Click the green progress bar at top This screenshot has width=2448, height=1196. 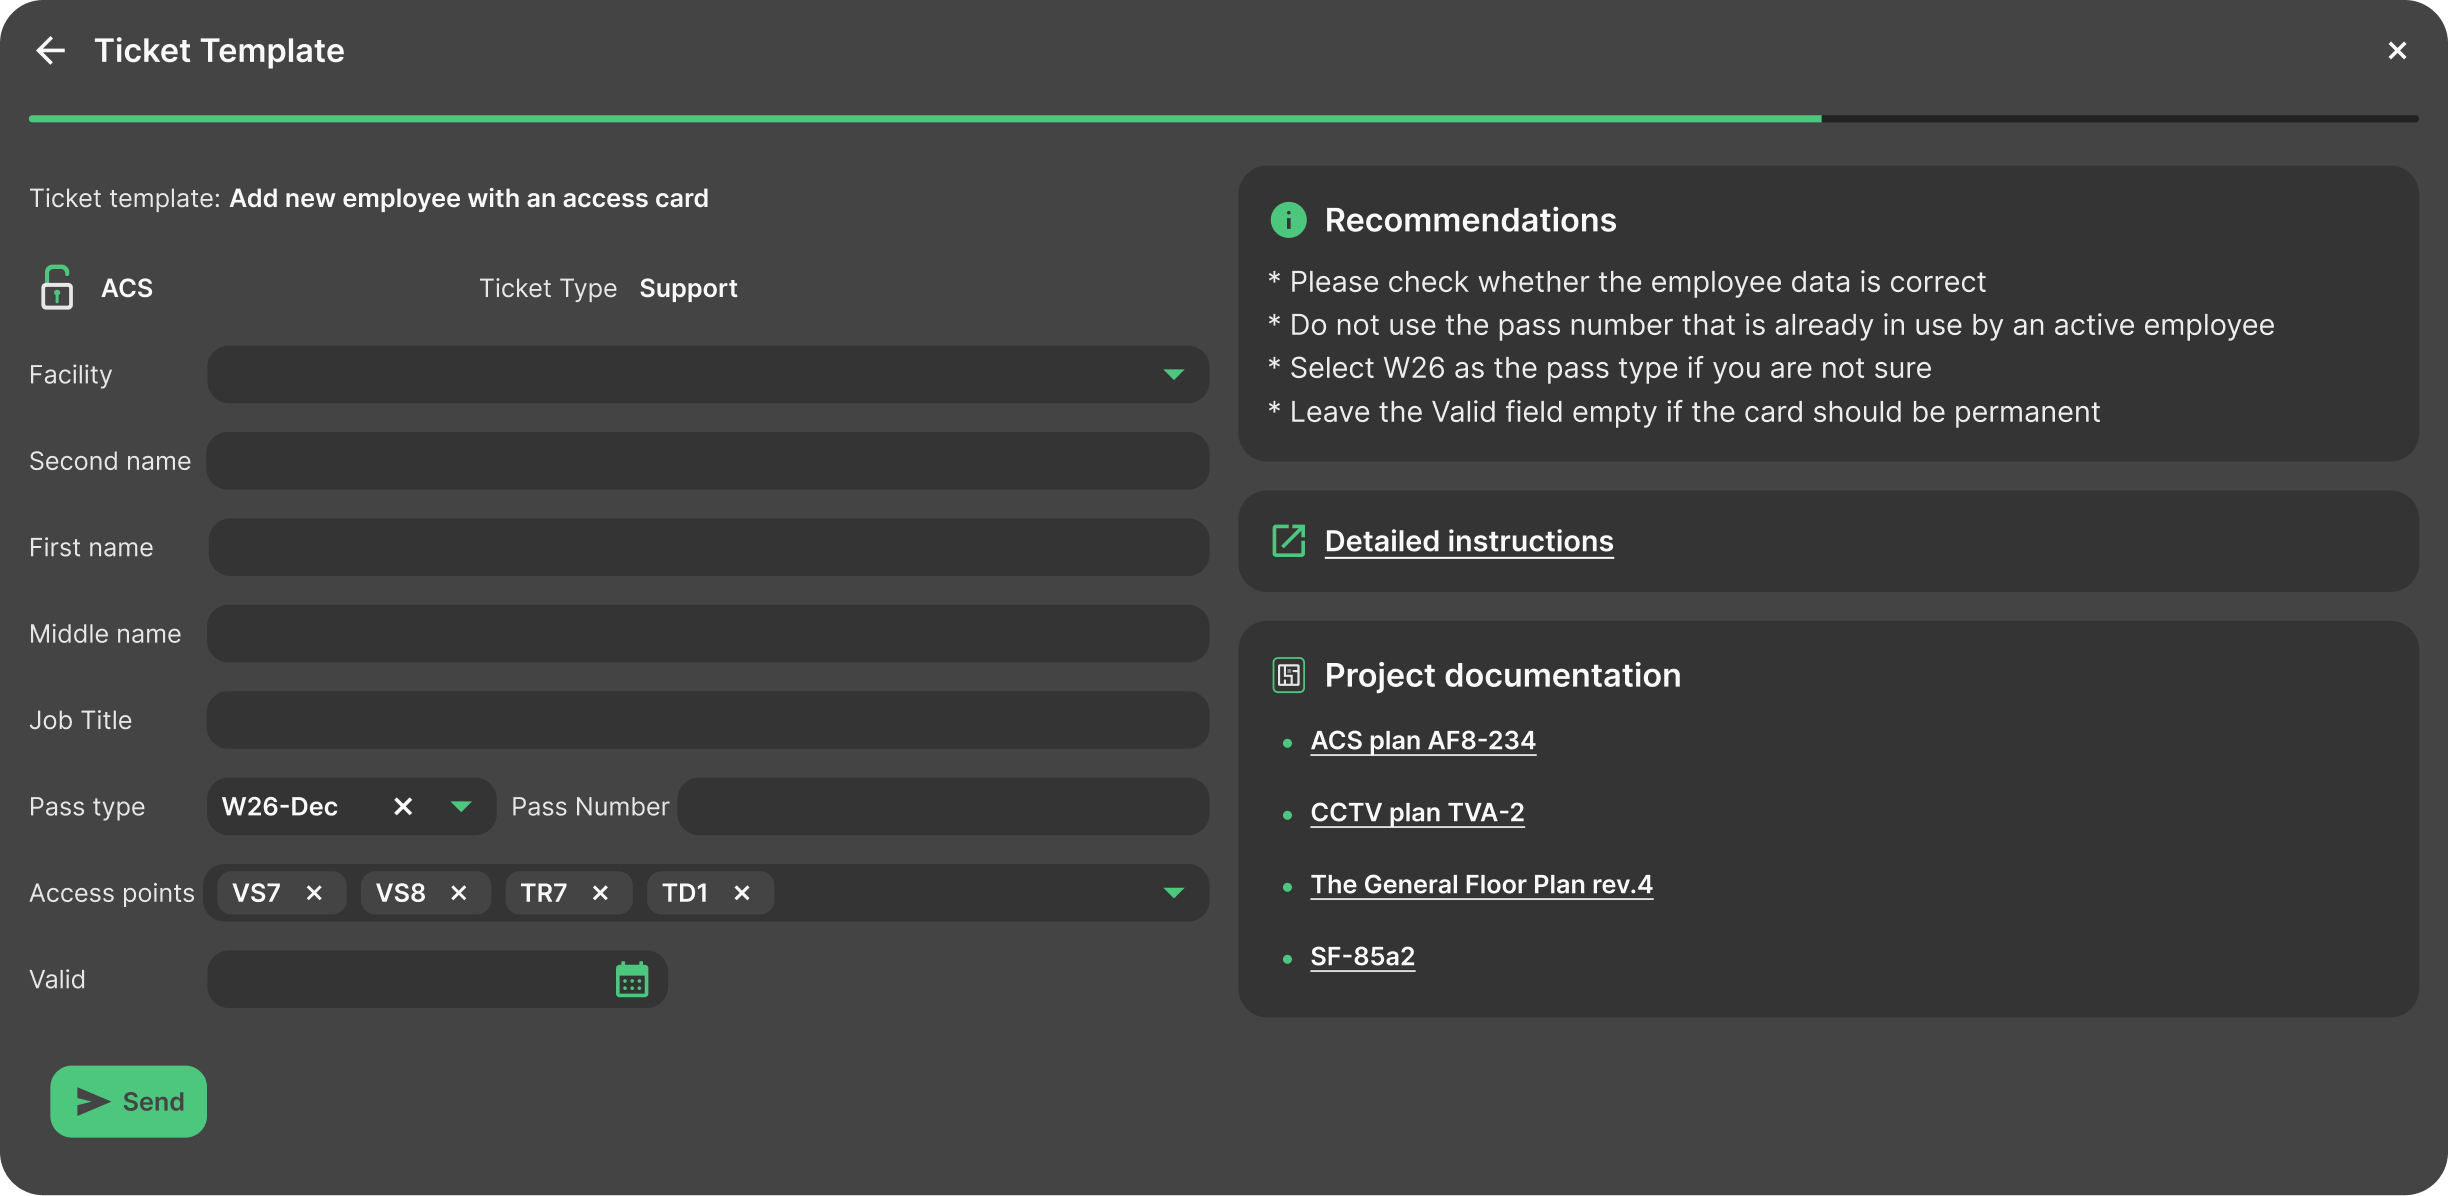click(924, 119)
